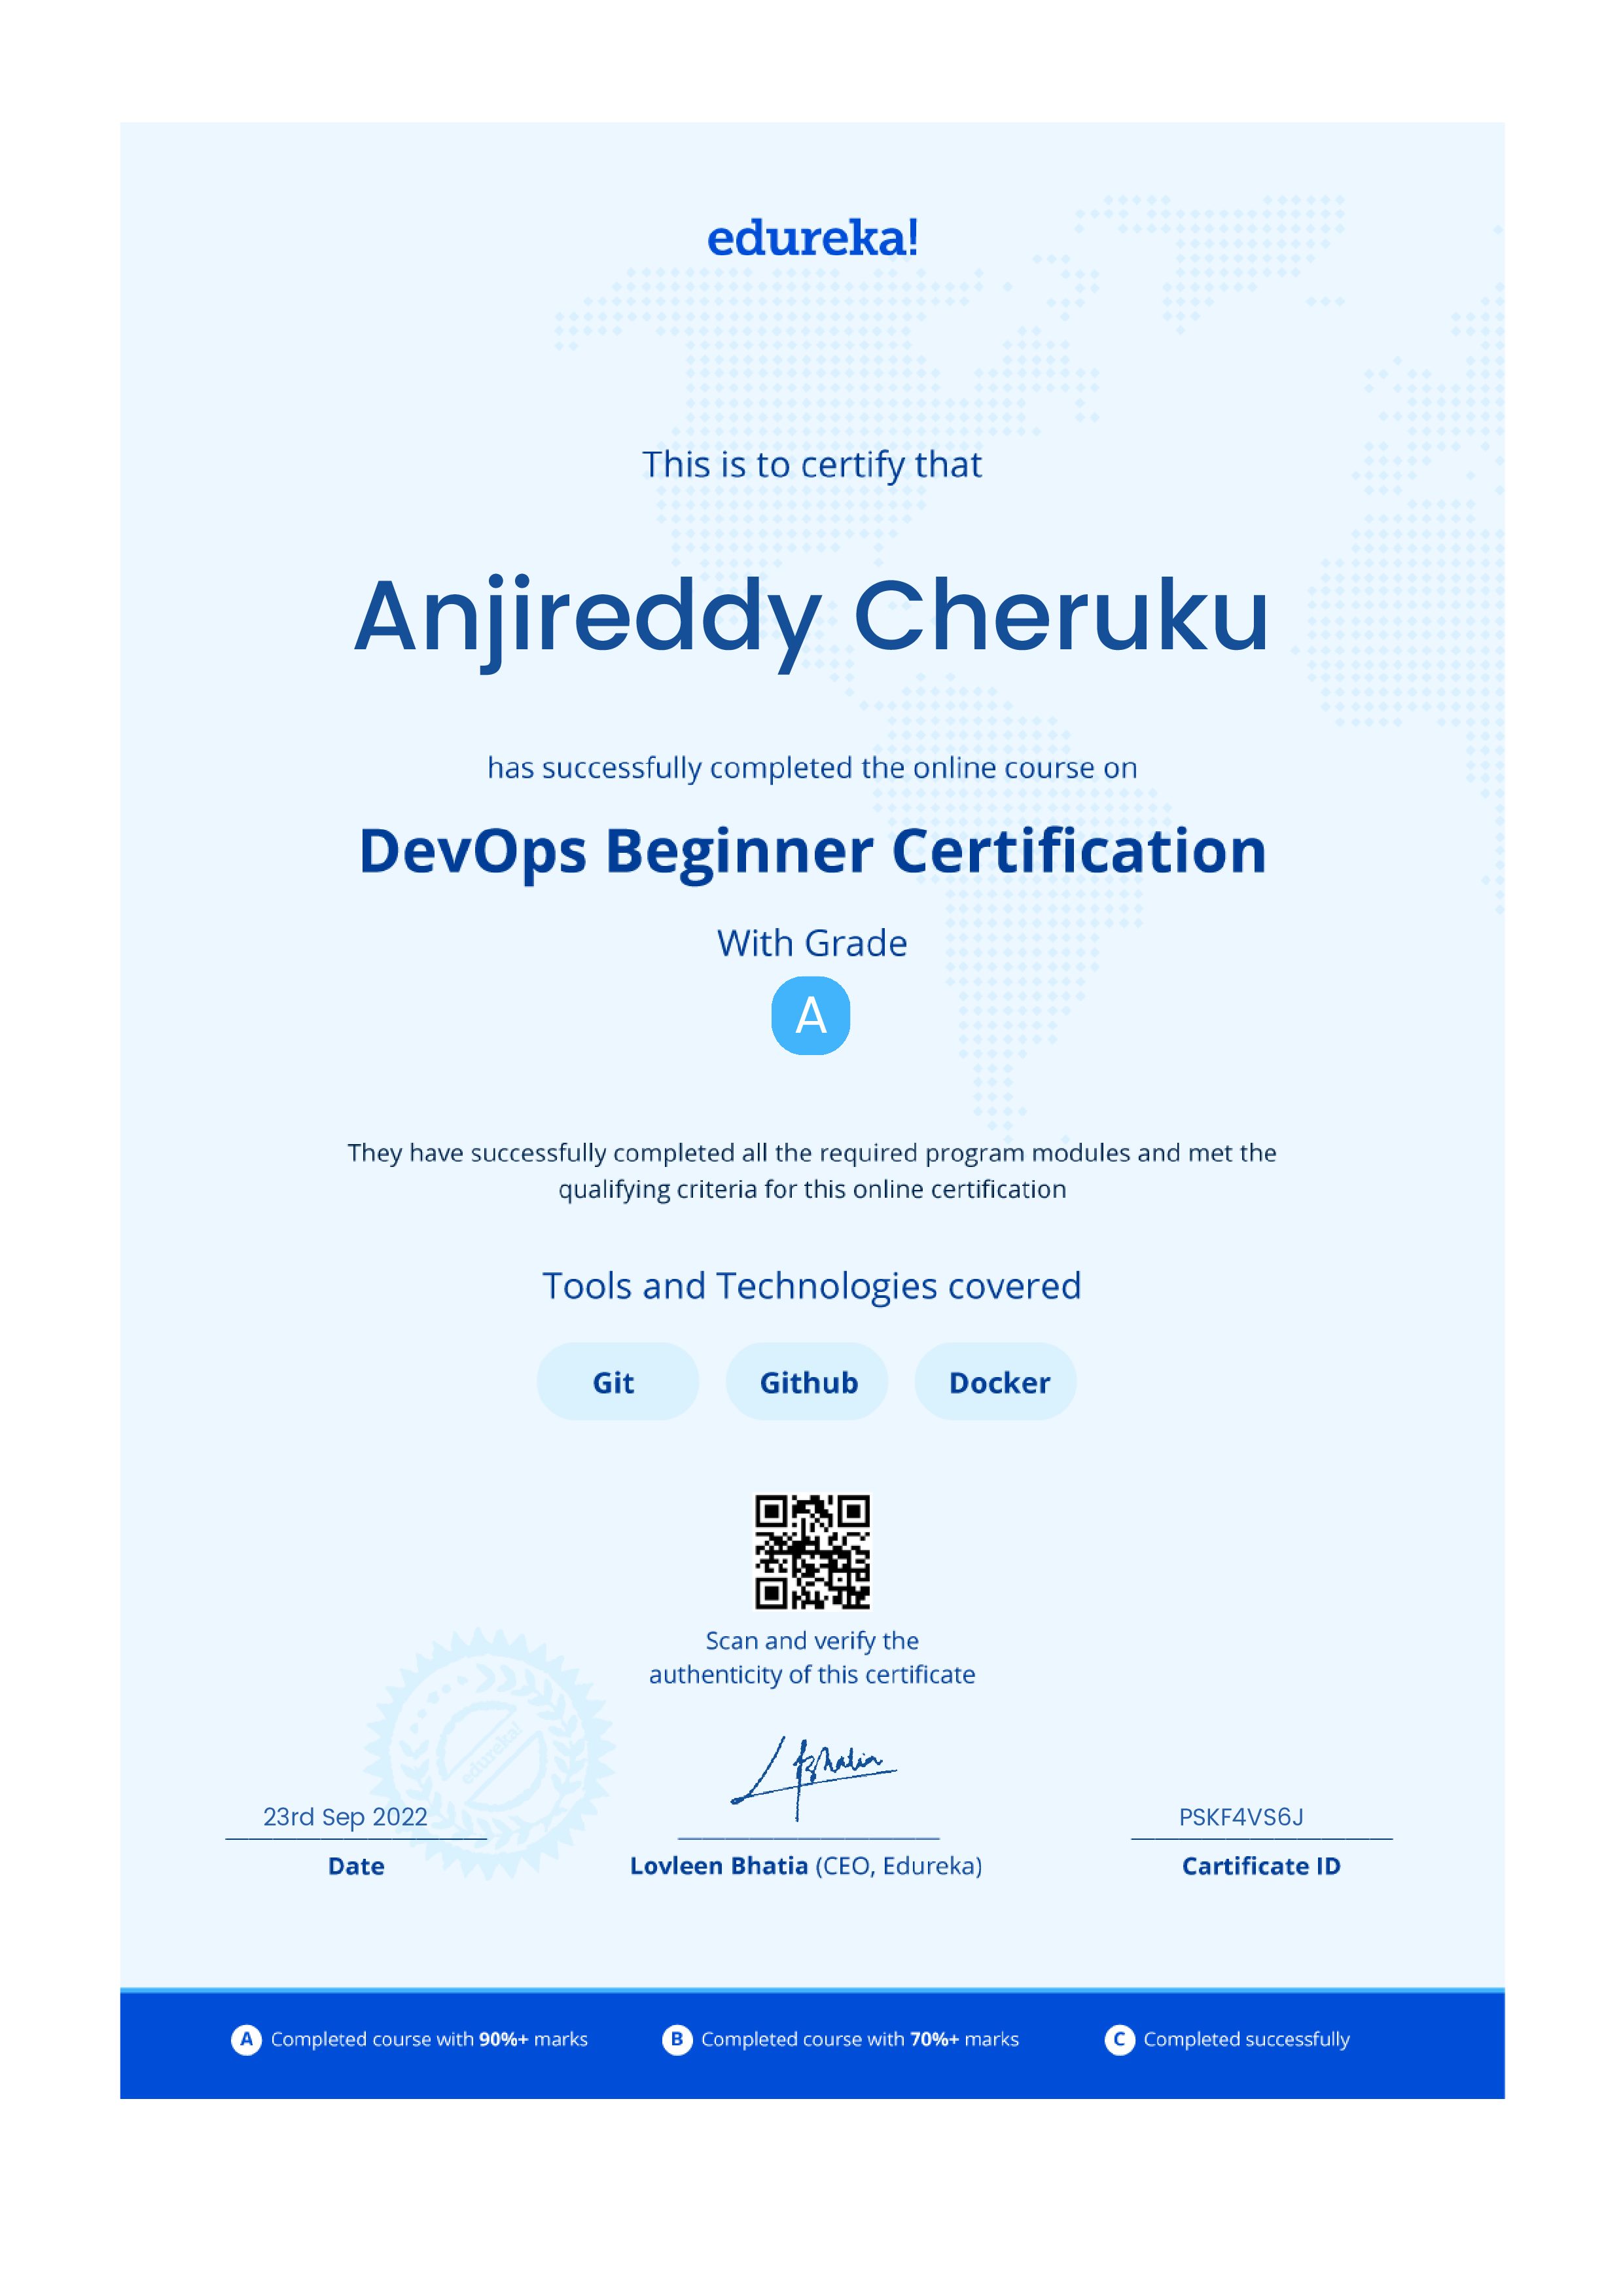Click the text 'This is to certify that'
The height and width of the screenshot is (2296, 1623).
tap(812, 465)
